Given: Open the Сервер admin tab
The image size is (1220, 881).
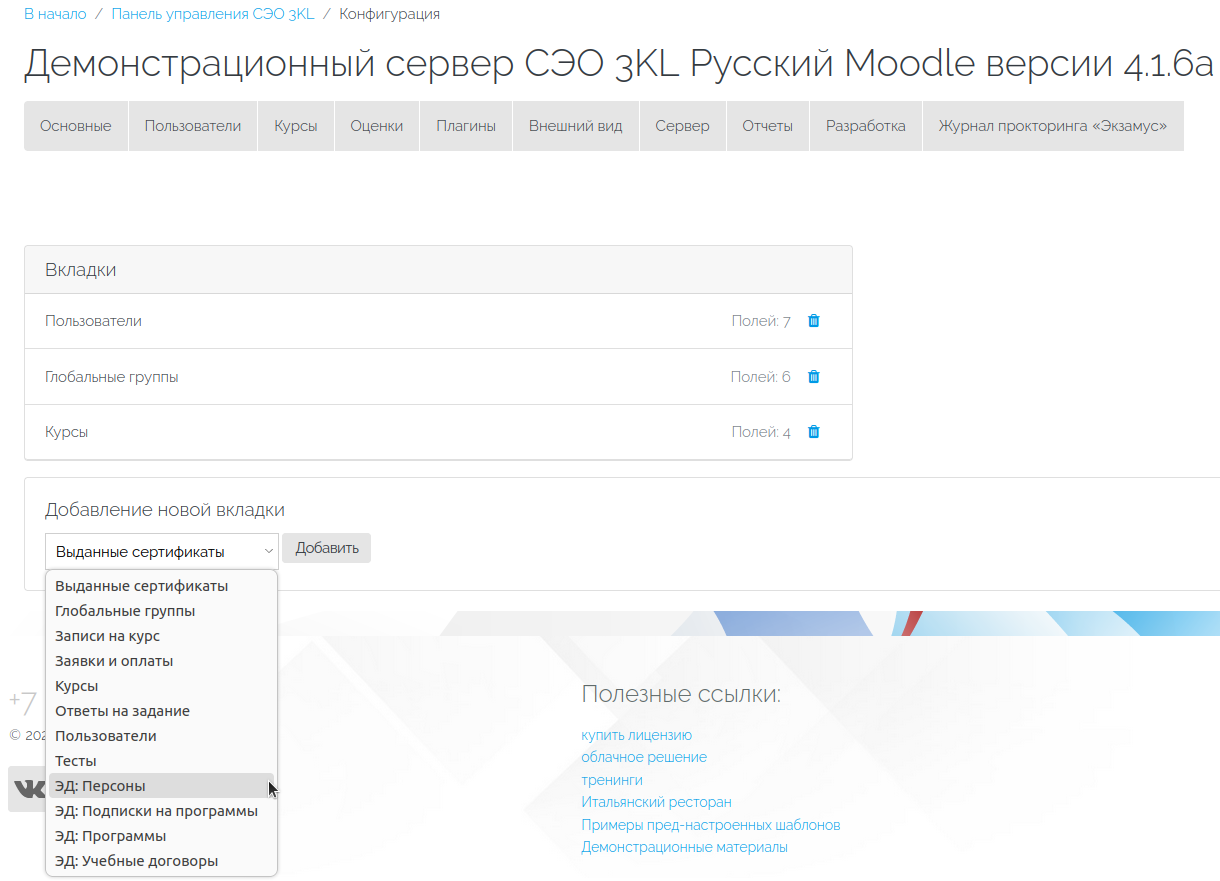Looking at the screenshot, I should click(683, 126).
